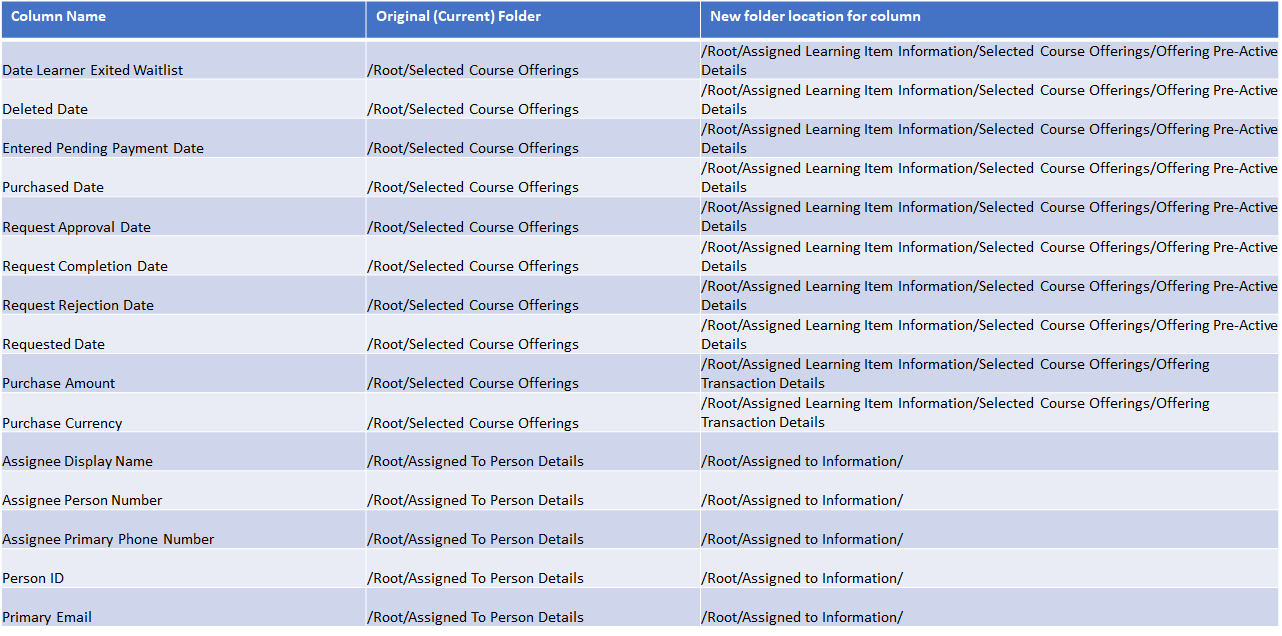Click the 'Original (Current) Folder' header cell
The width and height of the screenshot is (1282, 636).
tap(533, 20)
